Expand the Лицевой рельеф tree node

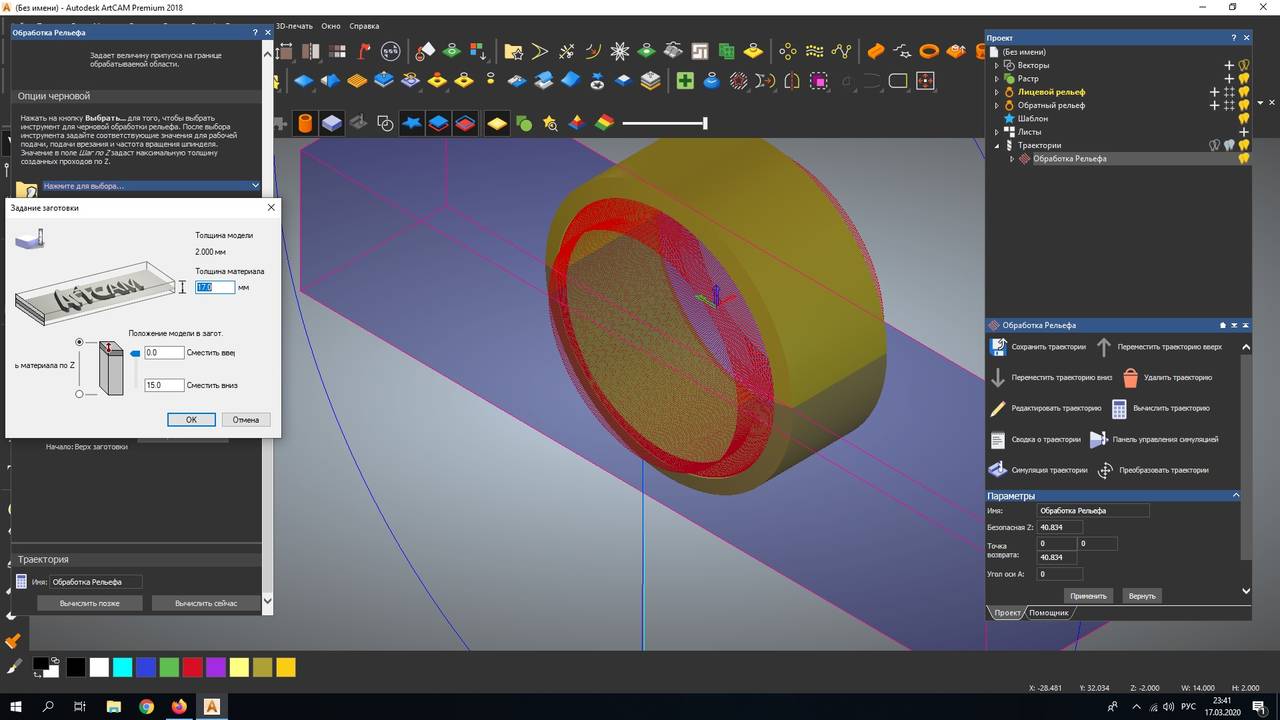(x=996, y=92)
